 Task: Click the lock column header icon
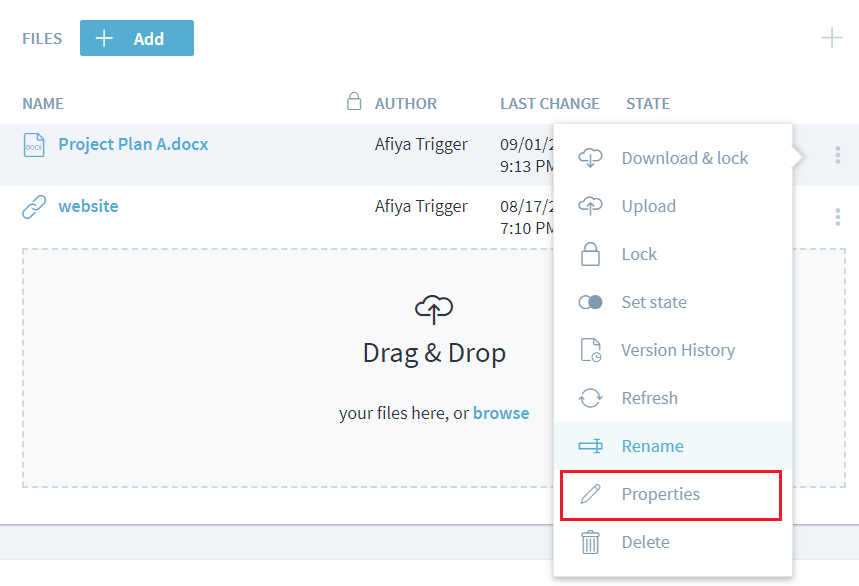353,102
